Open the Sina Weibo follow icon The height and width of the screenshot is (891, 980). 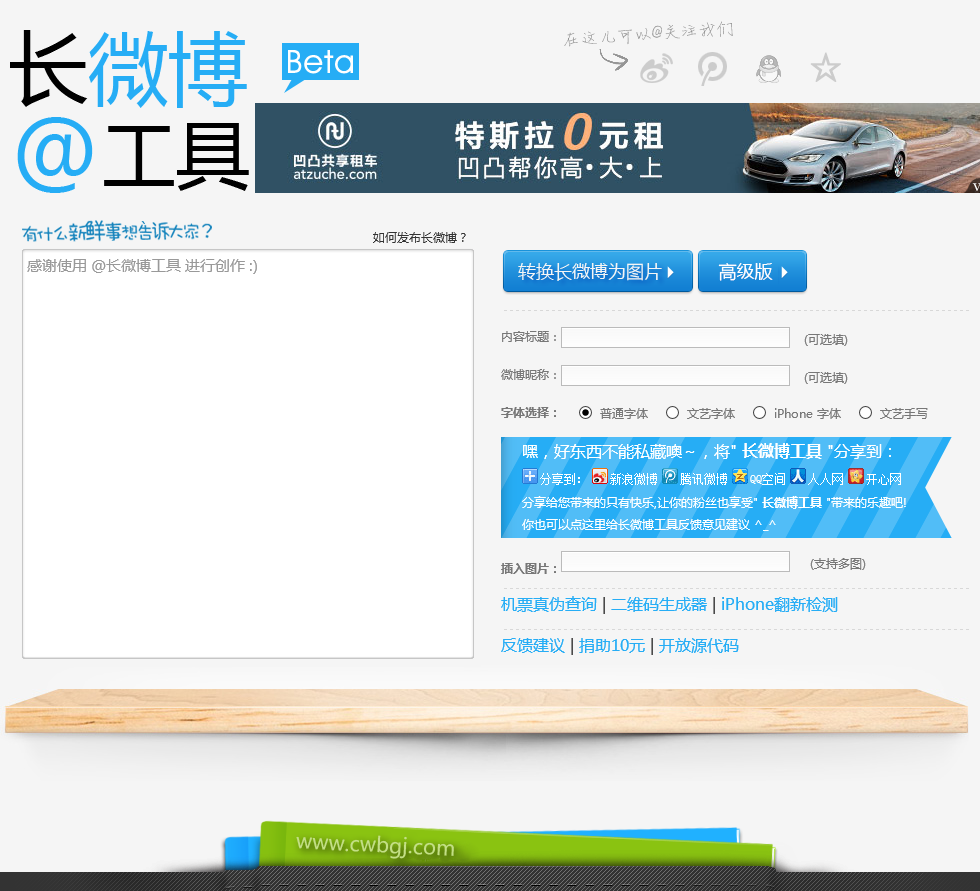656,68
